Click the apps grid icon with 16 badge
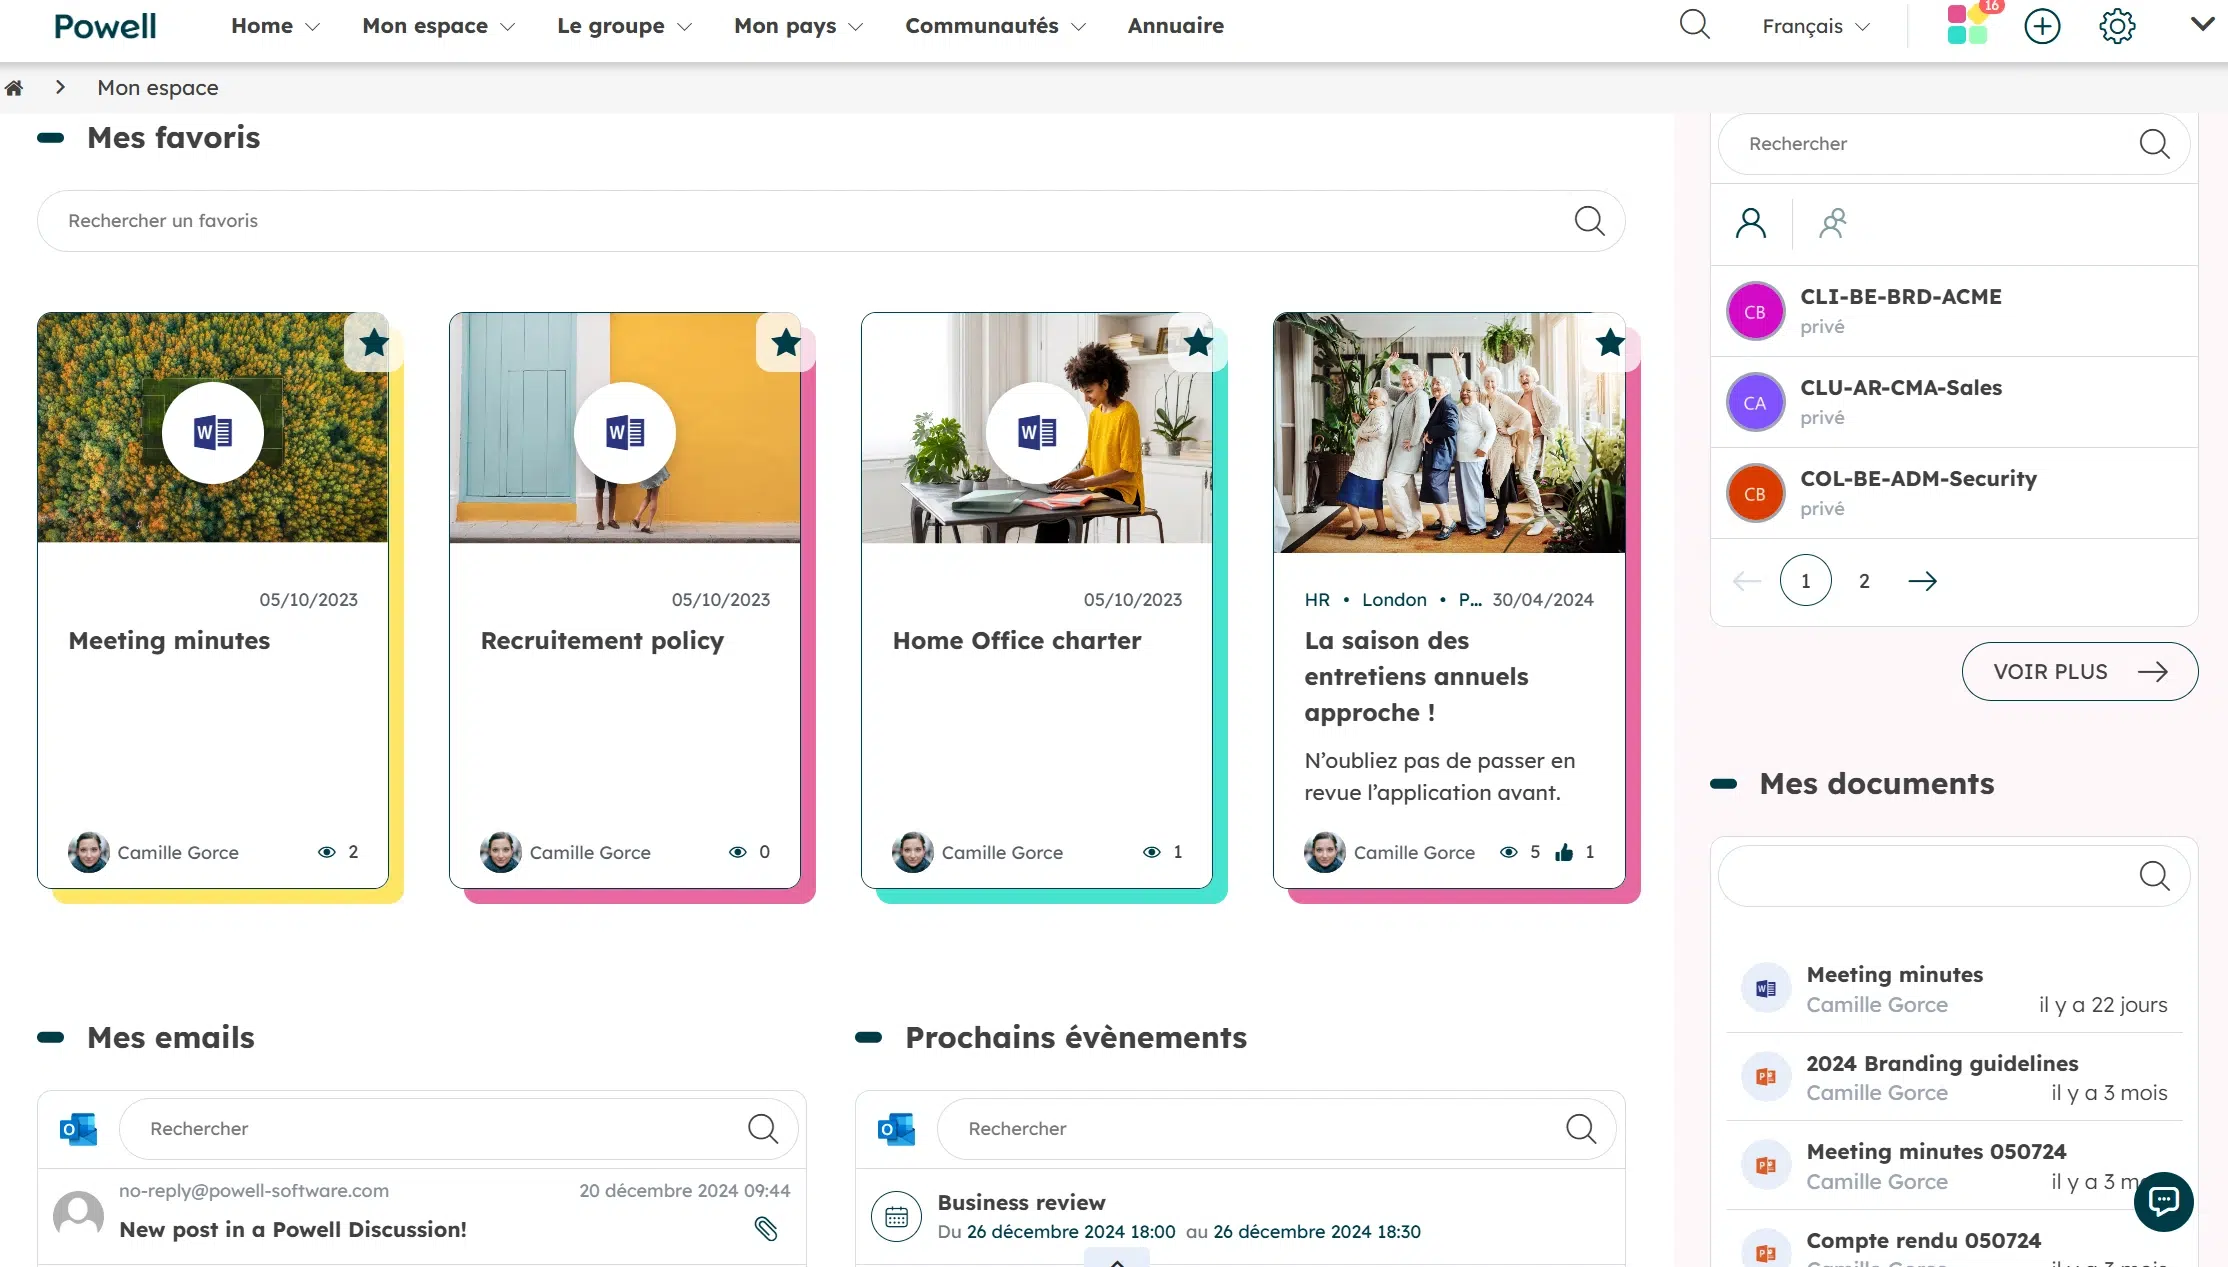This screenshot has height=1267, width=2228. pyautogui.click(x=1968, y=25)
